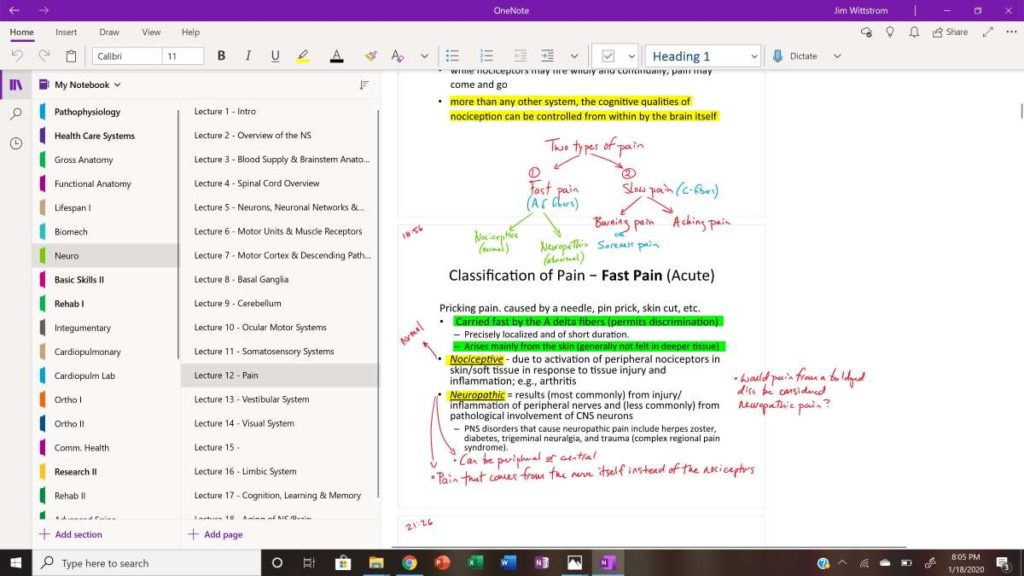Open notifications bell in OneNote
The width and height of the screenshot is (1024, 576).
[x=914, y=32]
